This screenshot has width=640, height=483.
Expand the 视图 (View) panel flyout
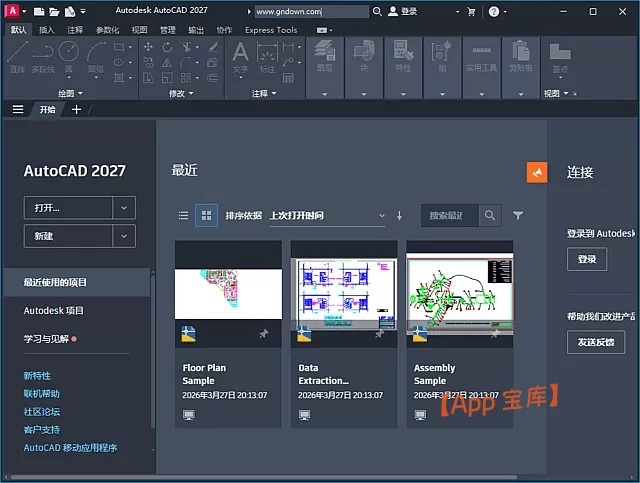coord(556,93)
